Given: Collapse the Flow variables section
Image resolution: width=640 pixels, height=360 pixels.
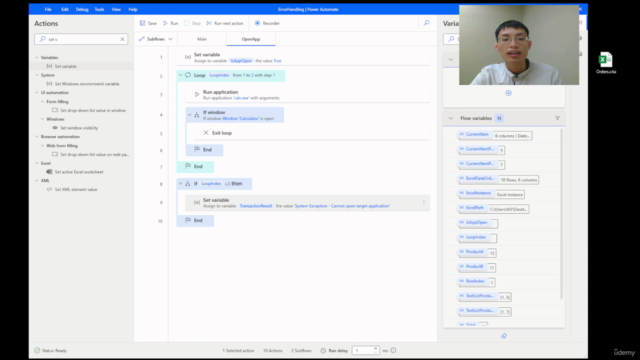Looking at the screenshot, I should coord(451,118).
